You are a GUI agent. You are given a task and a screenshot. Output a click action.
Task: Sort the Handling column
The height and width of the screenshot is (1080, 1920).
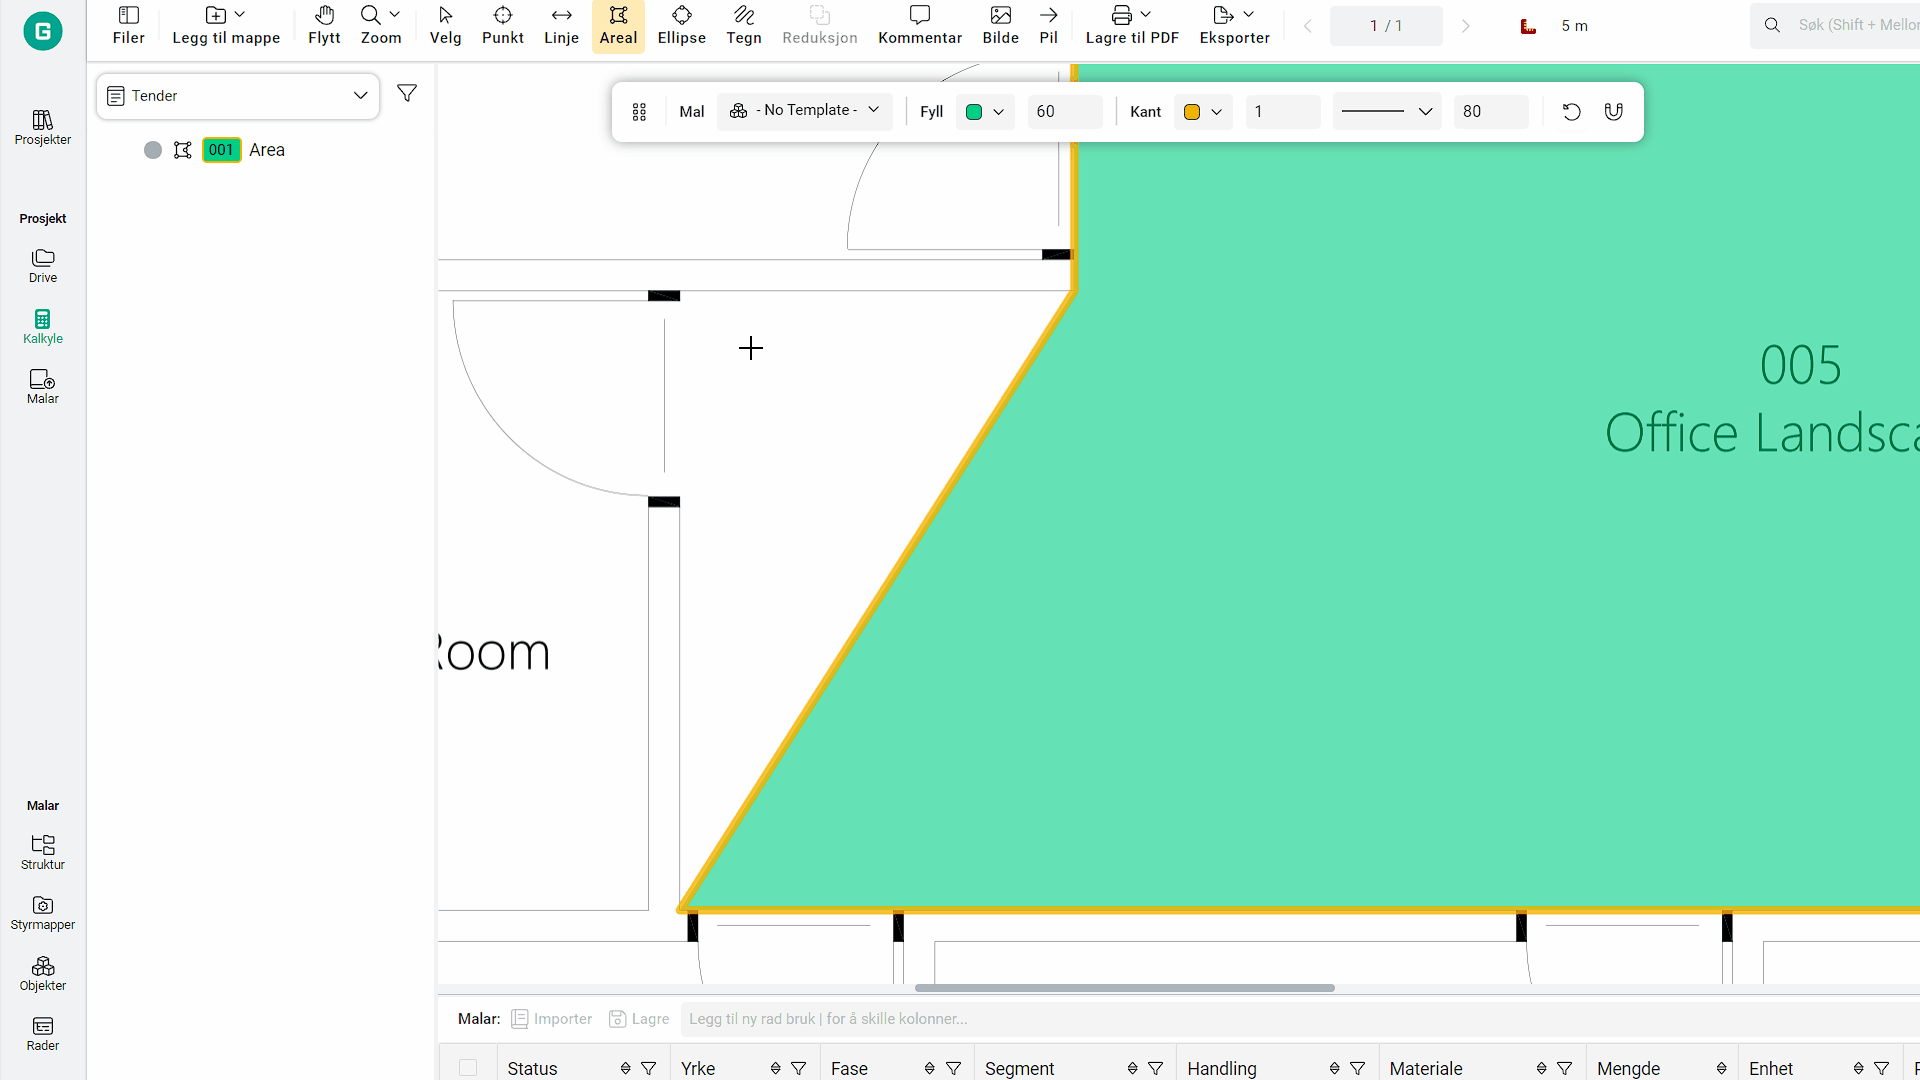coord(1334,1068)
